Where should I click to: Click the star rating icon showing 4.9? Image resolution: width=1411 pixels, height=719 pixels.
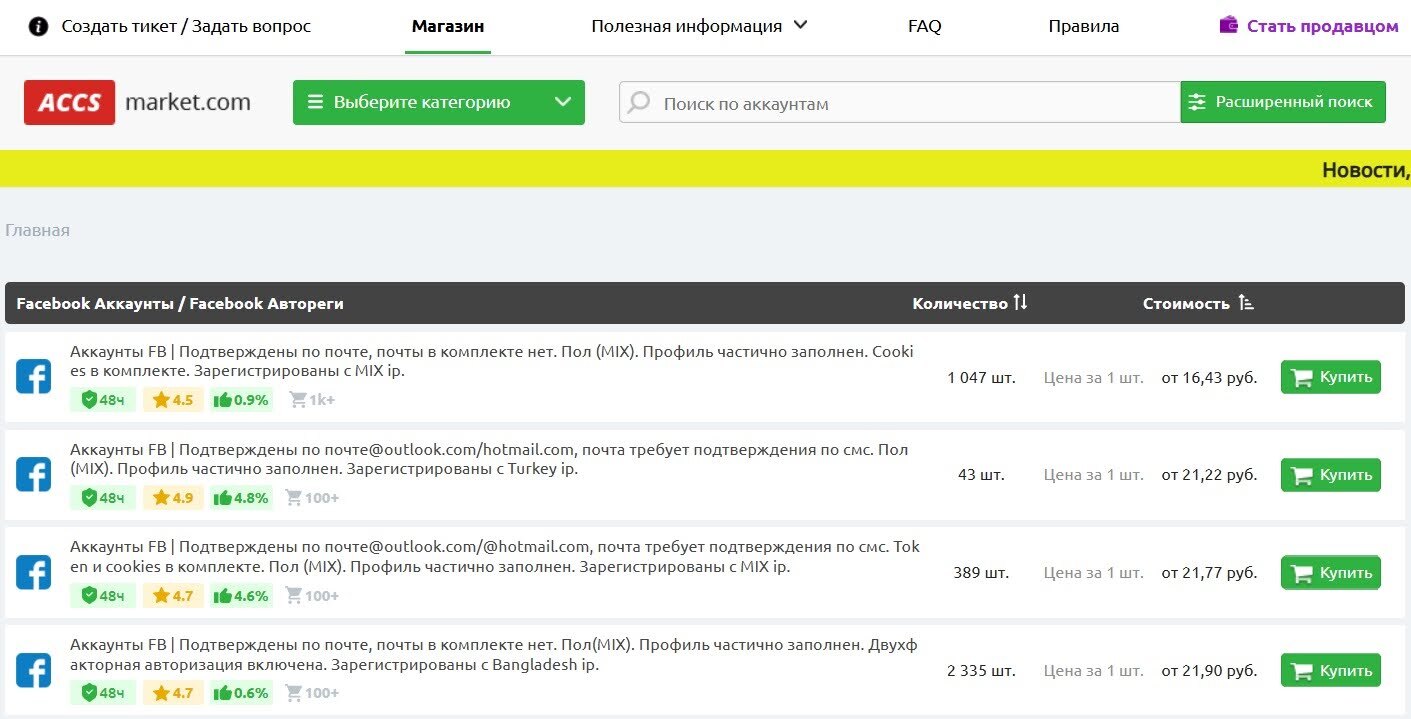click(159, 497)
